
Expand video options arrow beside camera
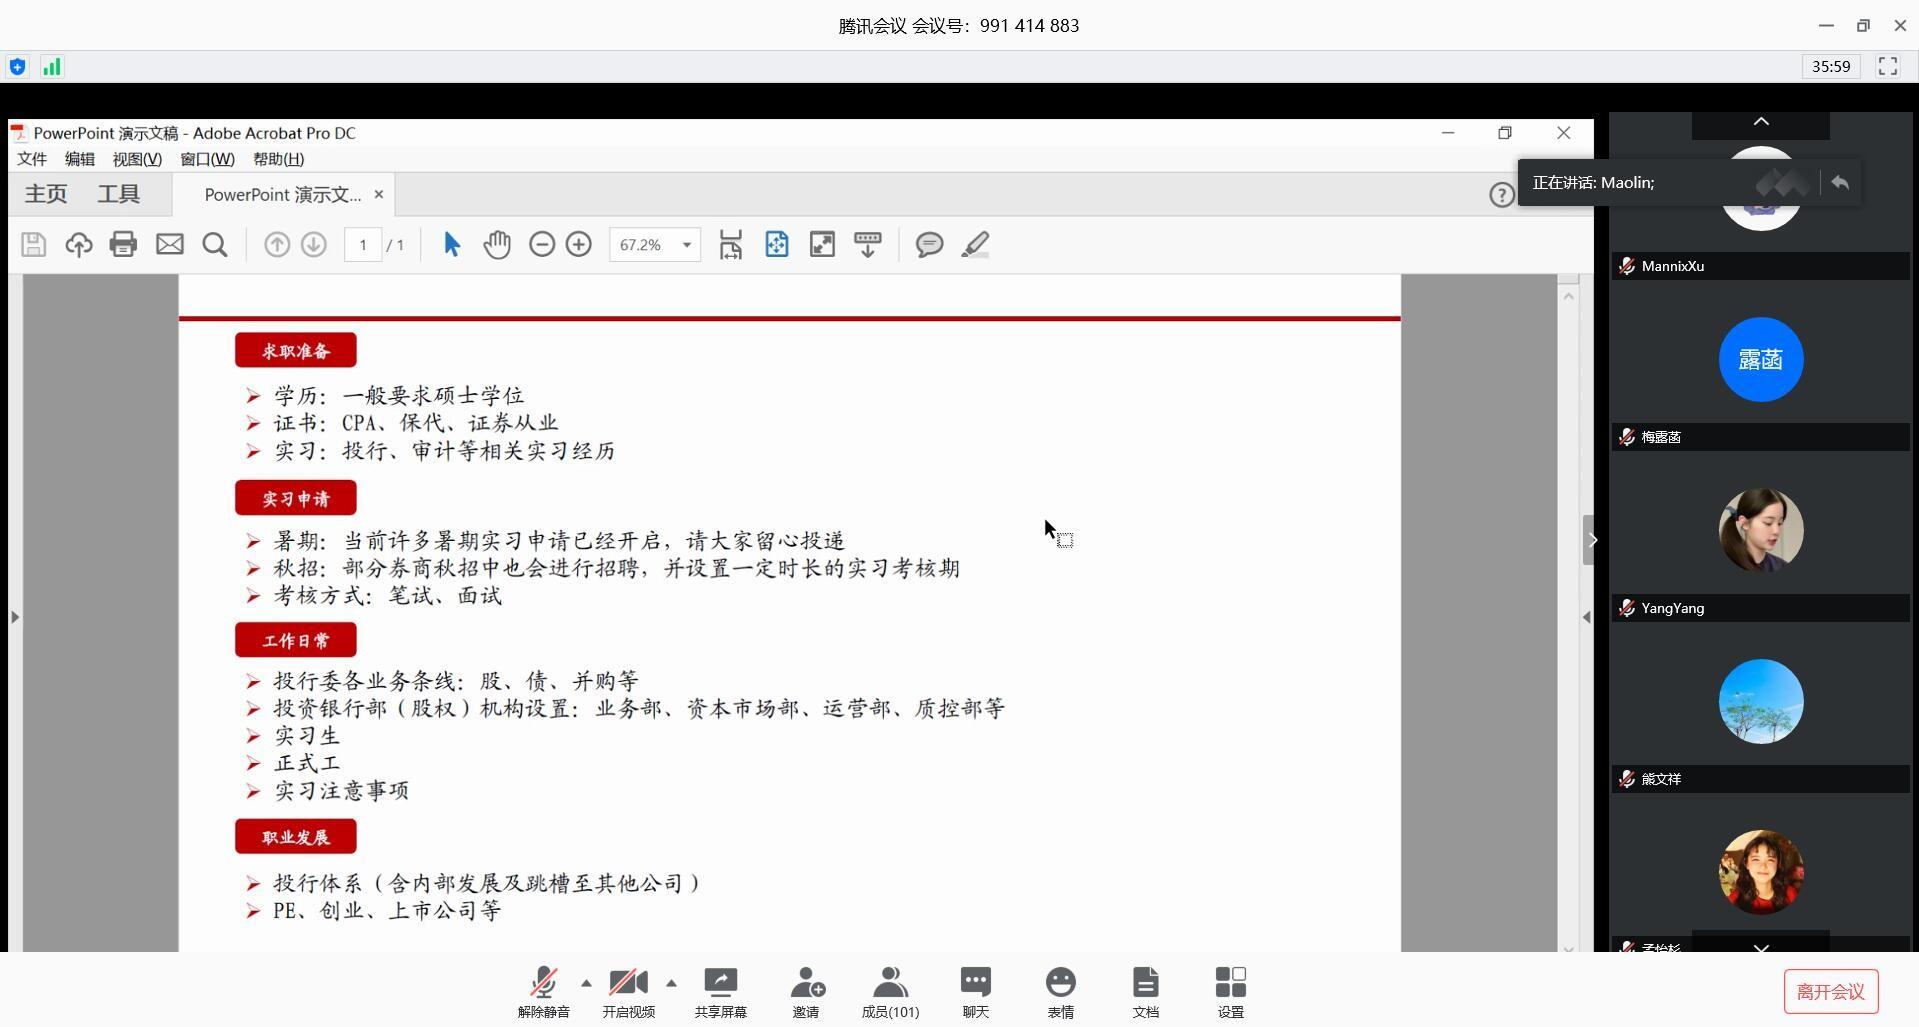pos(671,983)
